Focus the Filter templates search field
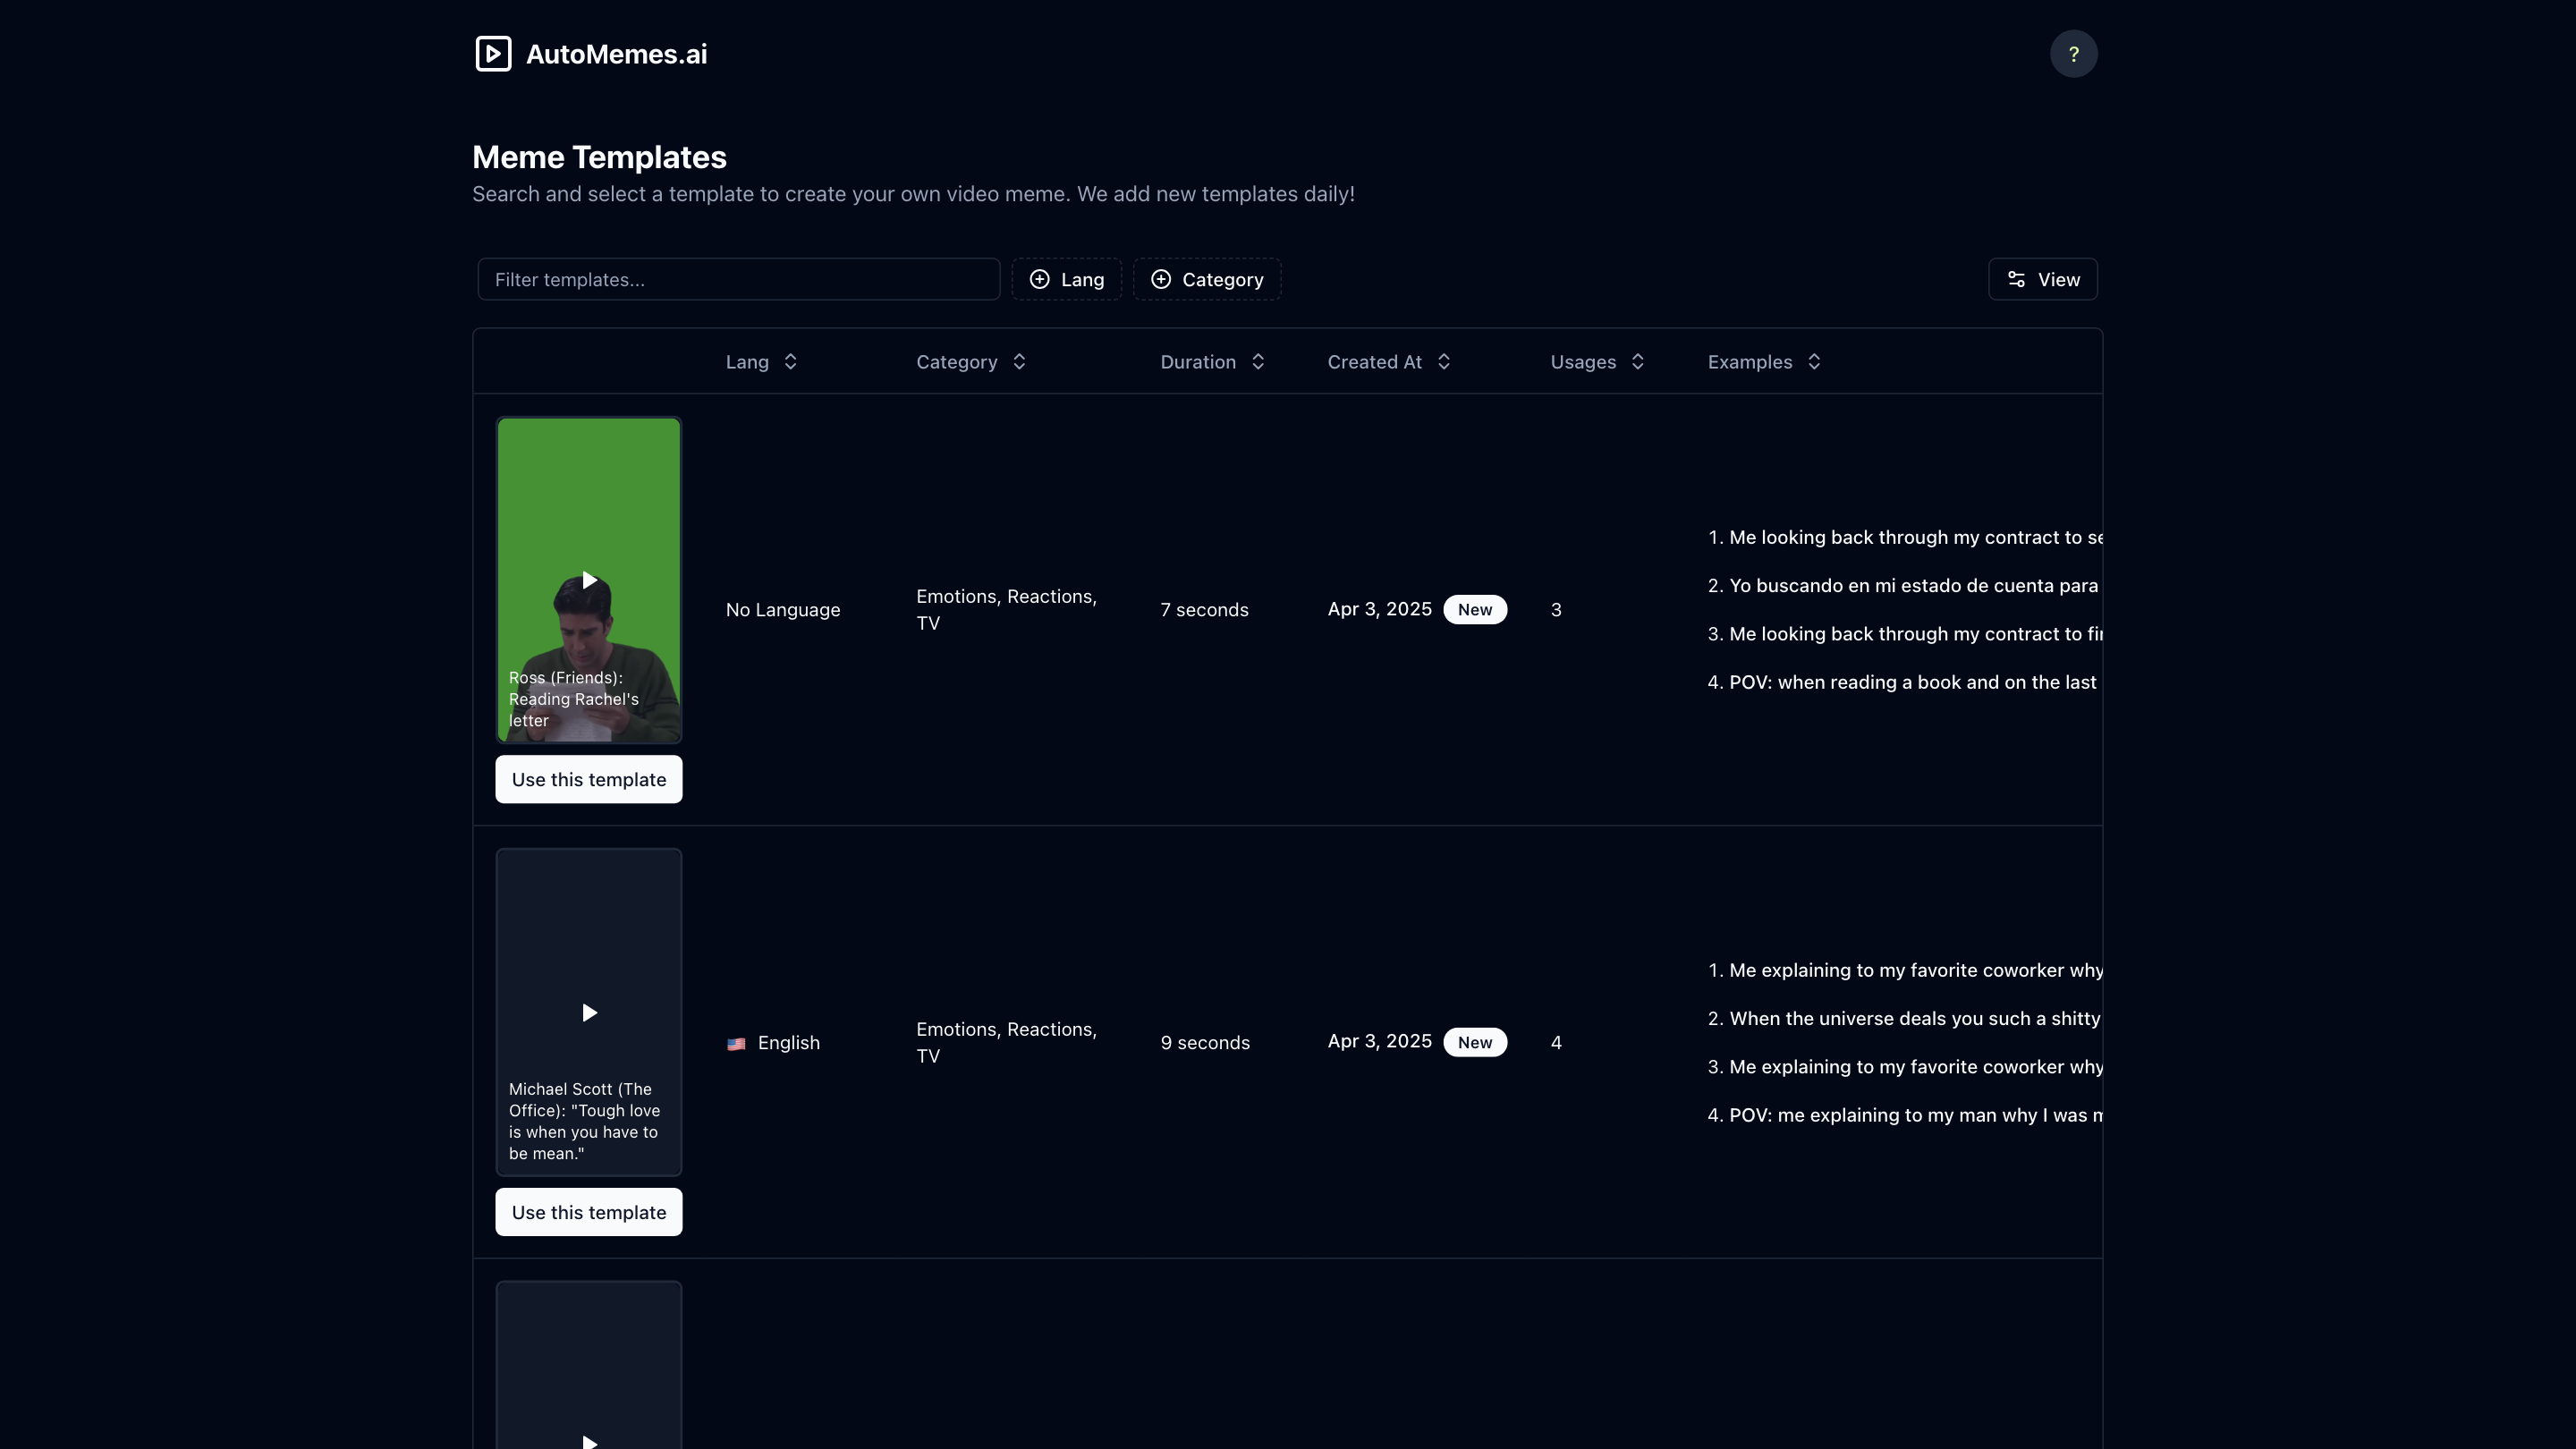The image size is (2576, 1449). [x=738, y=280]
